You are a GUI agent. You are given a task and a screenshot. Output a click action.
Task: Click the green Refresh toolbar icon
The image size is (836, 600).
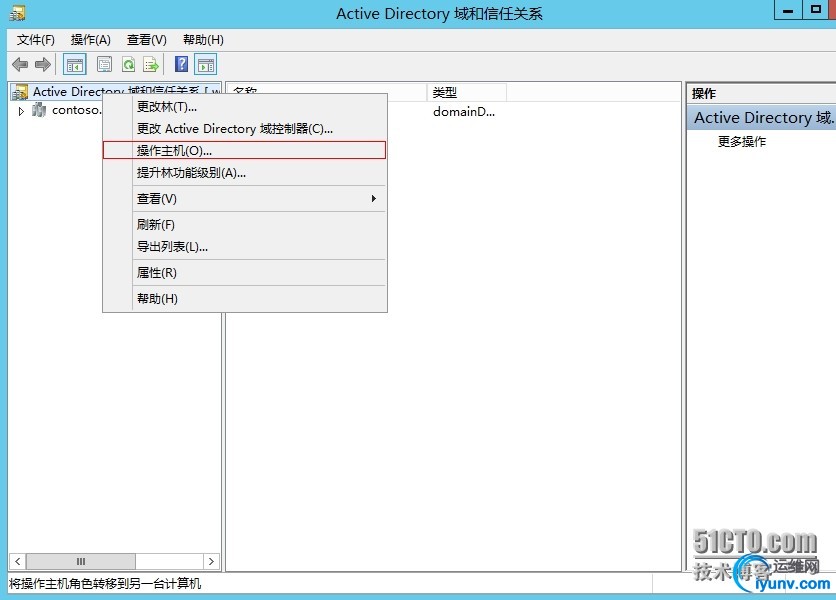pos(128,65)
